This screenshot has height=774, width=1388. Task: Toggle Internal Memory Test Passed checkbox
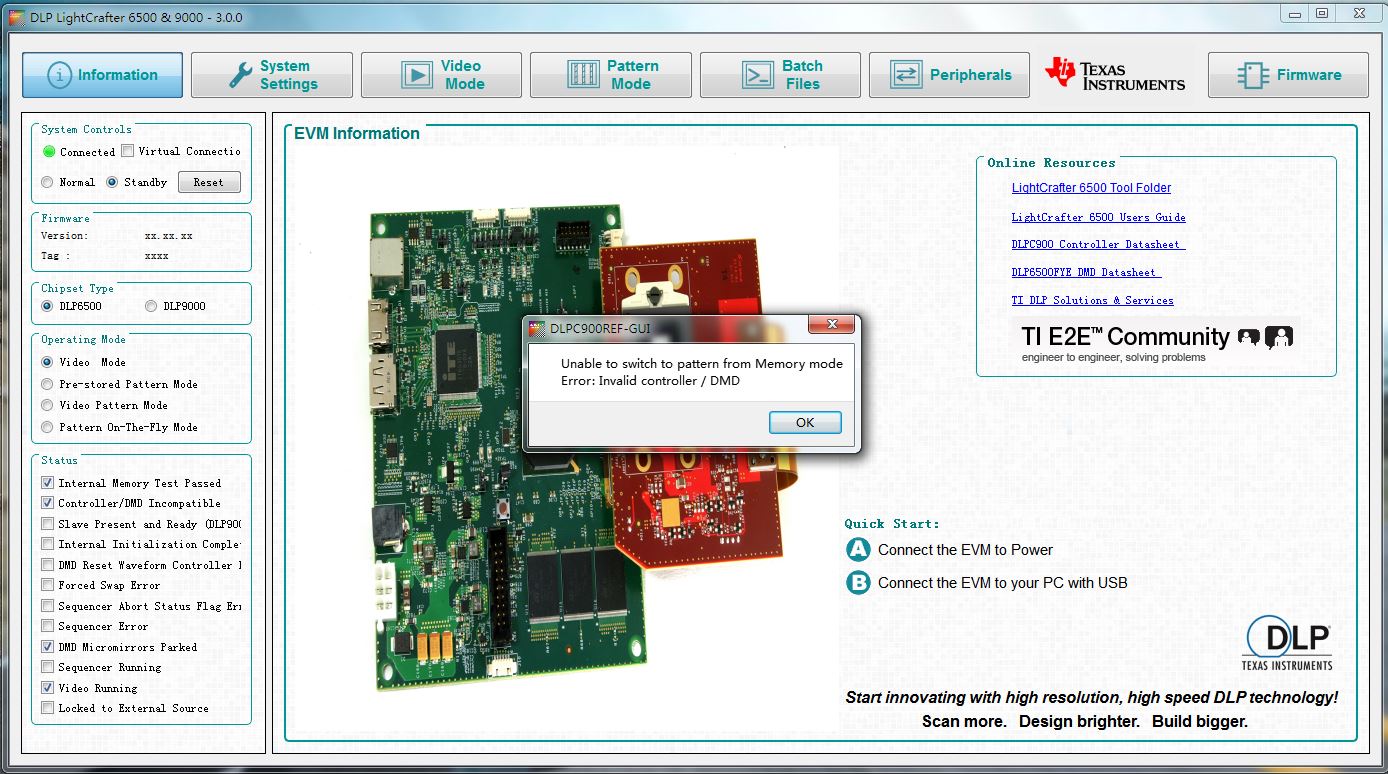pos(47,483)
